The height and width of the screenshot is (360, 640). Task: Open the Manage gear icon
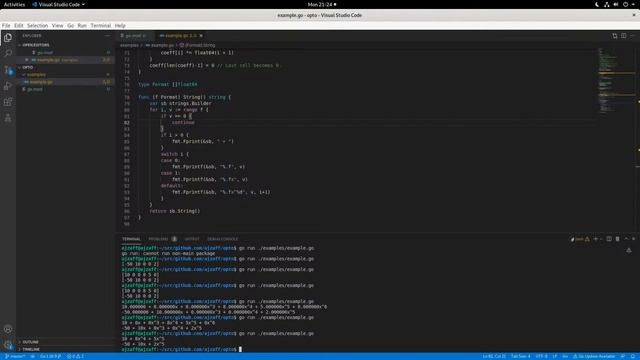pyautogui.click(x=8, y=345)
